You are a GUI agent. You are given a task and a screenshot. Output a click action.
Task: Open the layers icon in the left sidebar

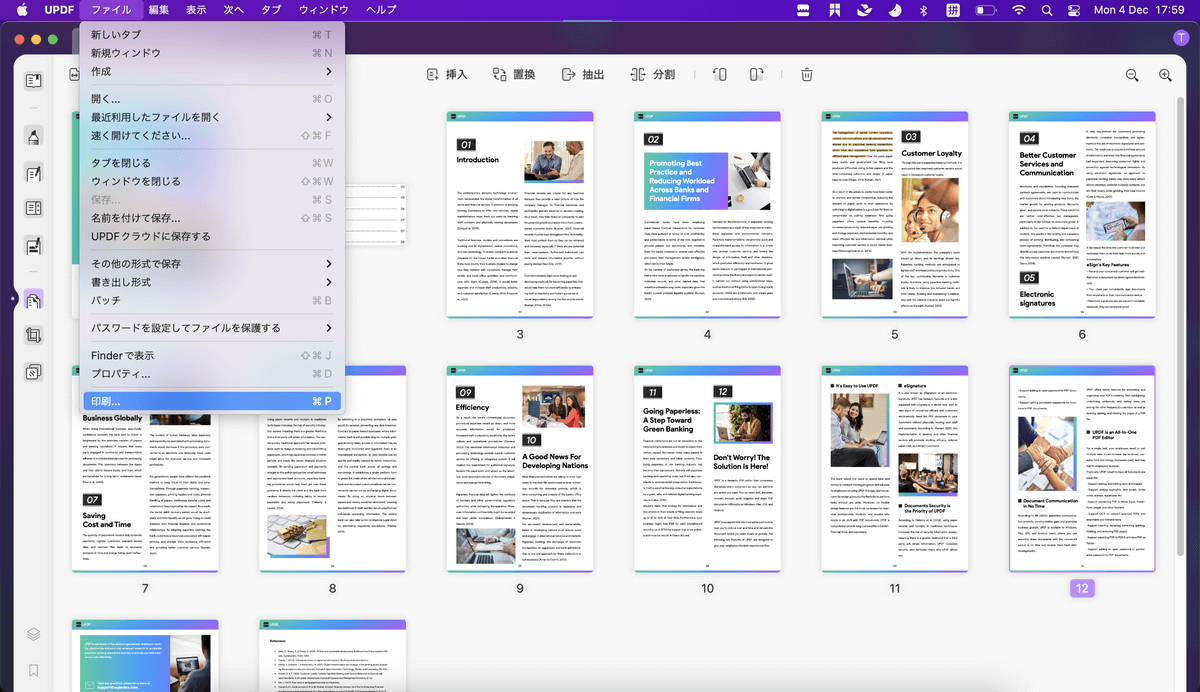(x=34, y=634)
